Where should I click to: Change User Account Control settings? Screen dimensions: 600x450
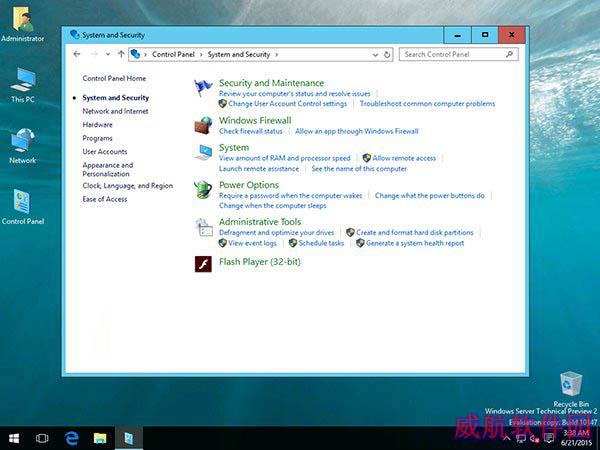[x=287, y=104]
